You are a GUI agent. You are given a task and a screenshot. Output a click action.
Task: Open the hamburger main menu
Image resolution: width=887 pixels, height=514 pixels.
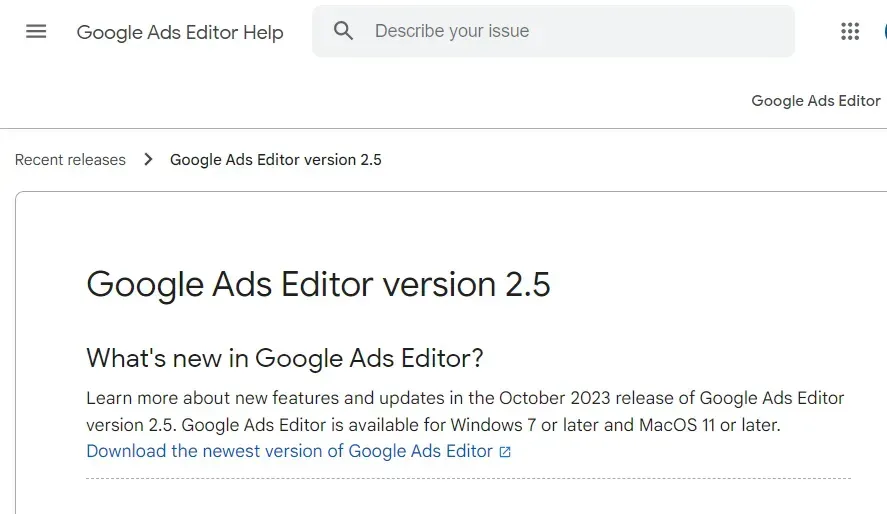[36, 32]
